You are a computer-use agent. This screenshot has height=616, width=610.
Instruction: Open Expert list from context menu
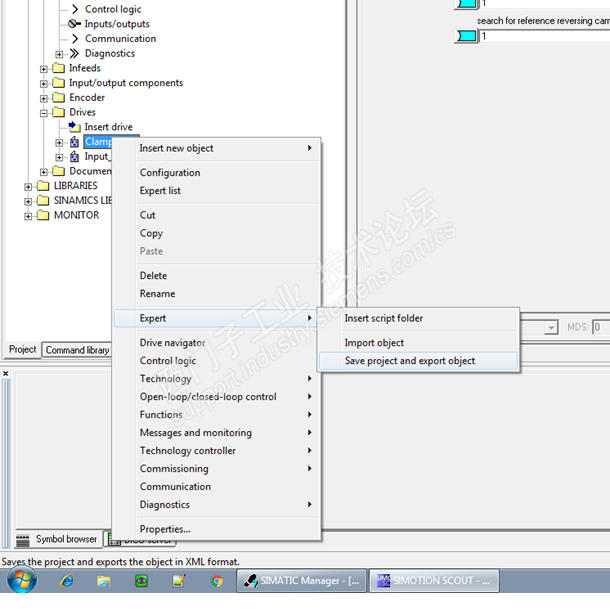217,191
